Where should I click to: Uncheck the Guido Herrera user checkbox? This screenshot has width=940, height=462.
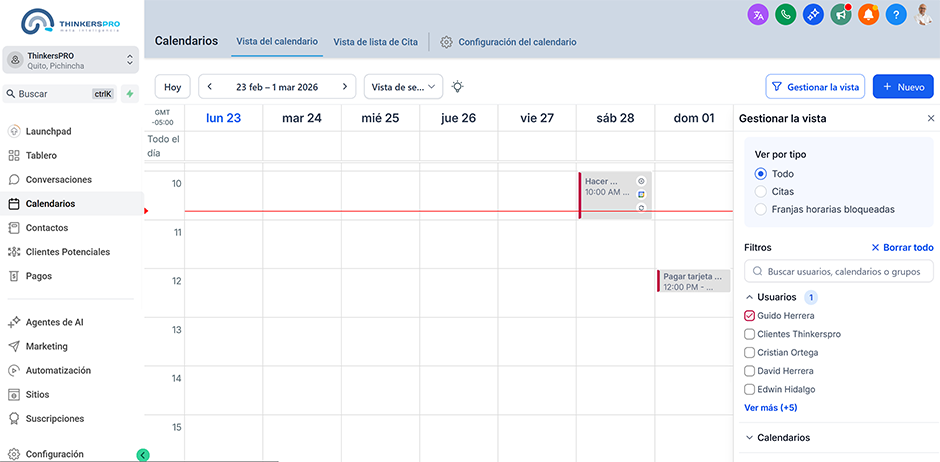click(750, 316)
